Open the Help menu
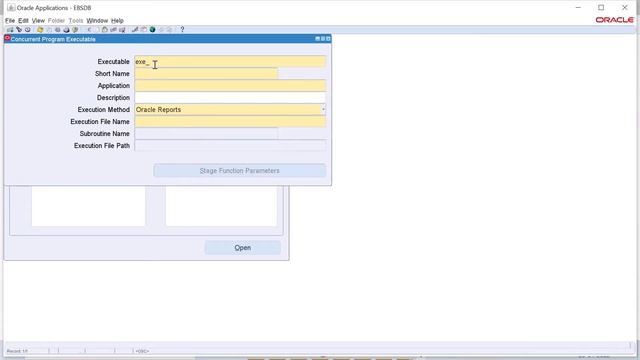This screenshot has width=640, height=360. pos(117,20)
